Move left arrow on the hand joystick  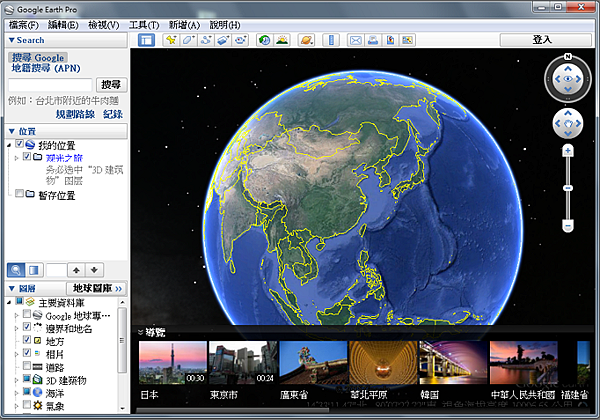[x=558, y=123]
